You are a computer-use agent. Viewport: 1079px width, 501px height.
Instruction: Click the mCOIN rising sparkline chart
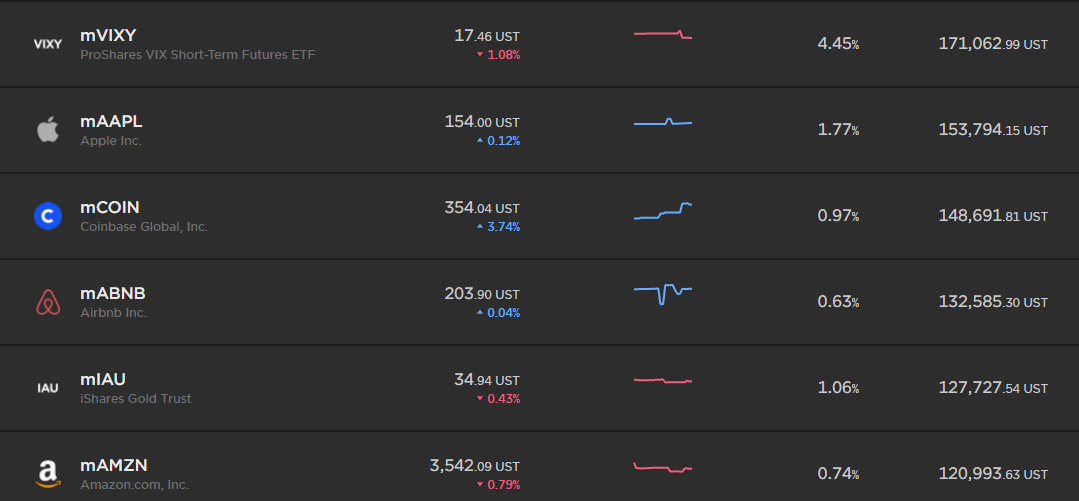663,211
